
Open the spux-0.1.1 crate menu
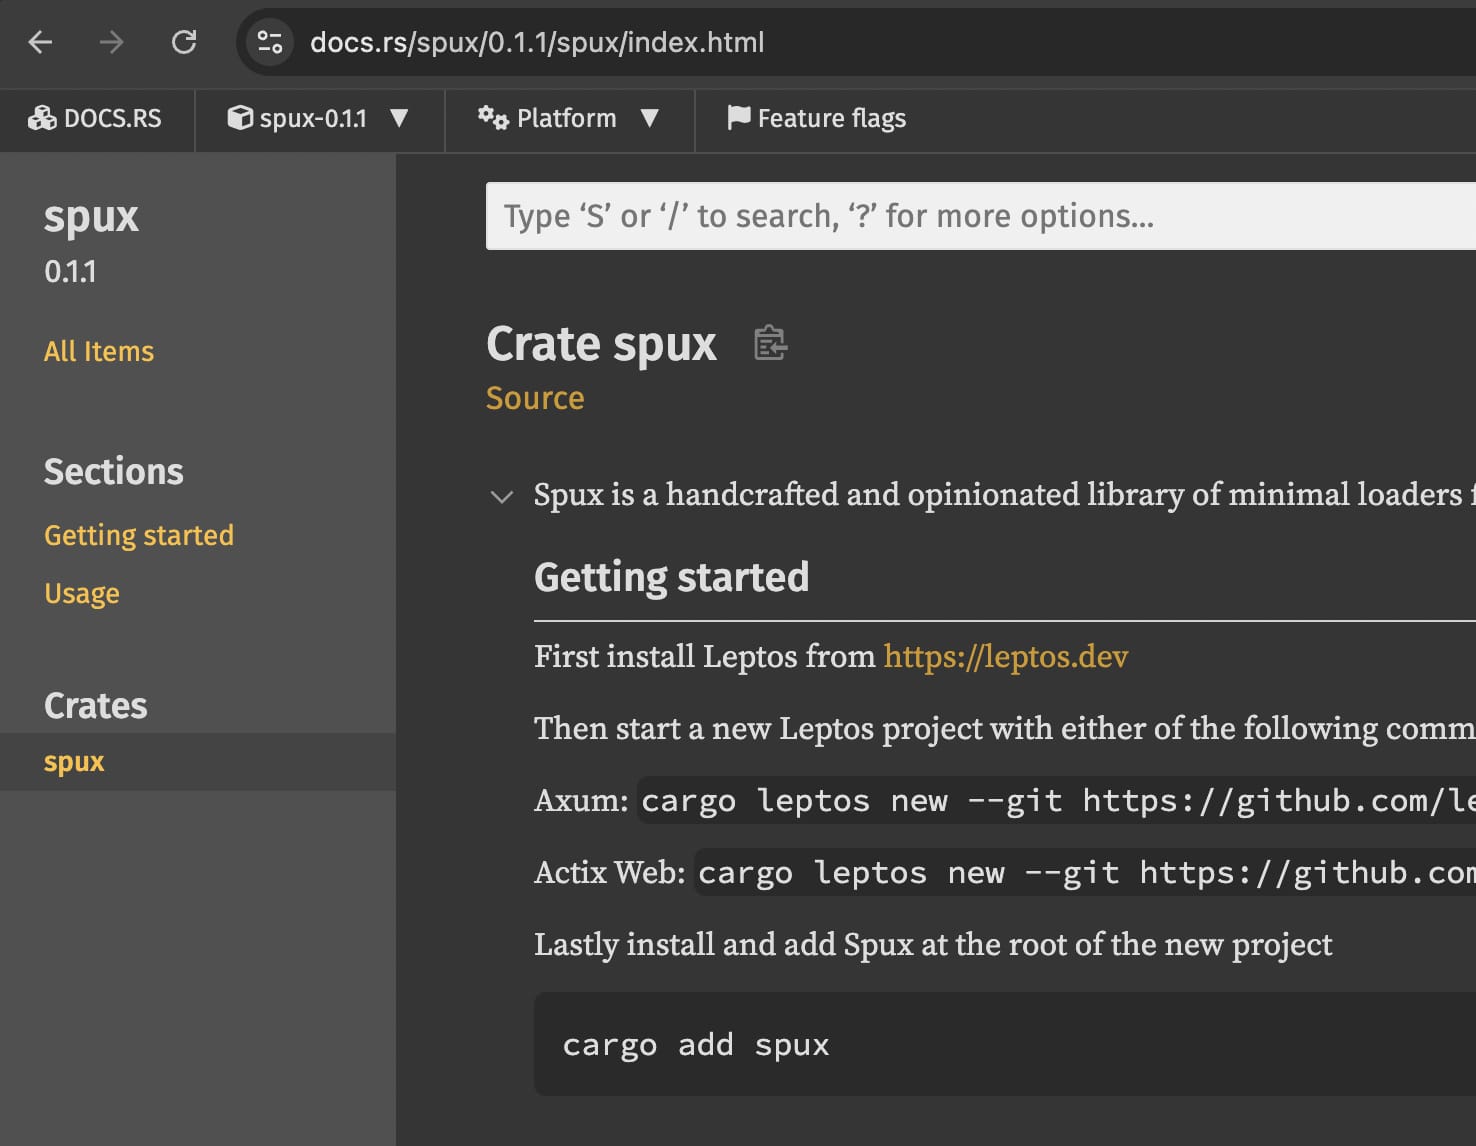319,119
